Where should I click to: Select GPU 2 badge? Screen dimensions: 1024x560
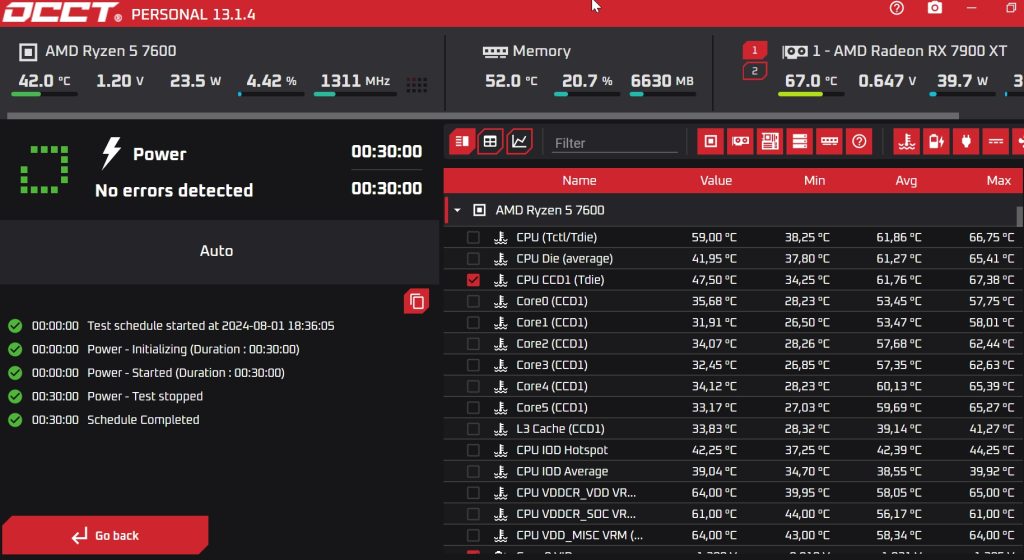[754, 71]
